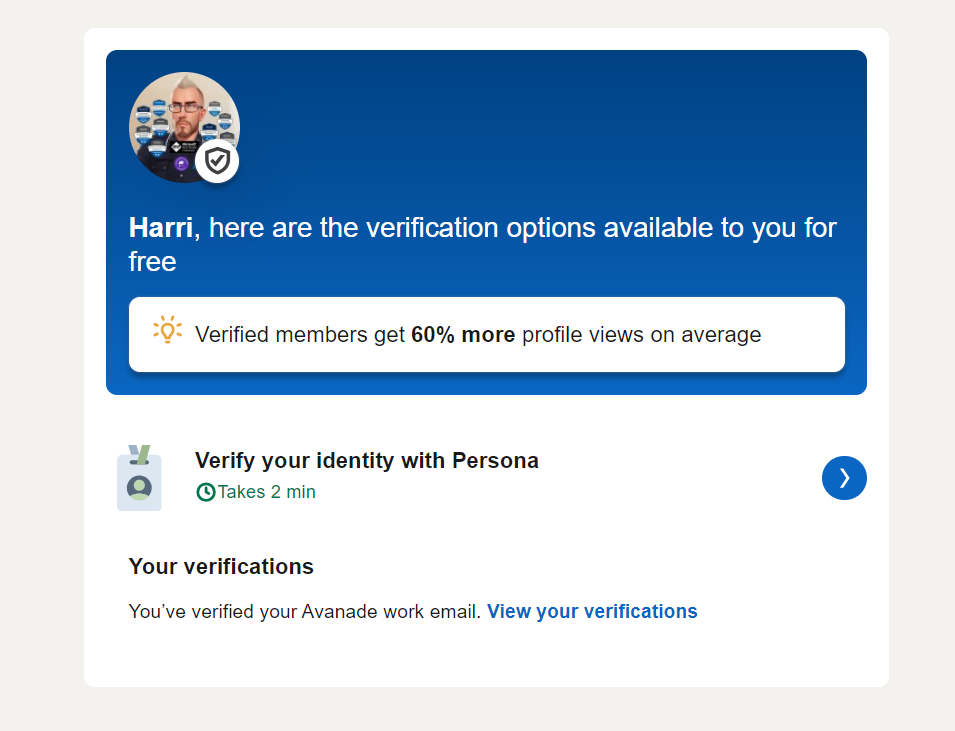Click the word 'Persona' in the option title
Viewport: 955px width, 731px height.
click(495, 461)
